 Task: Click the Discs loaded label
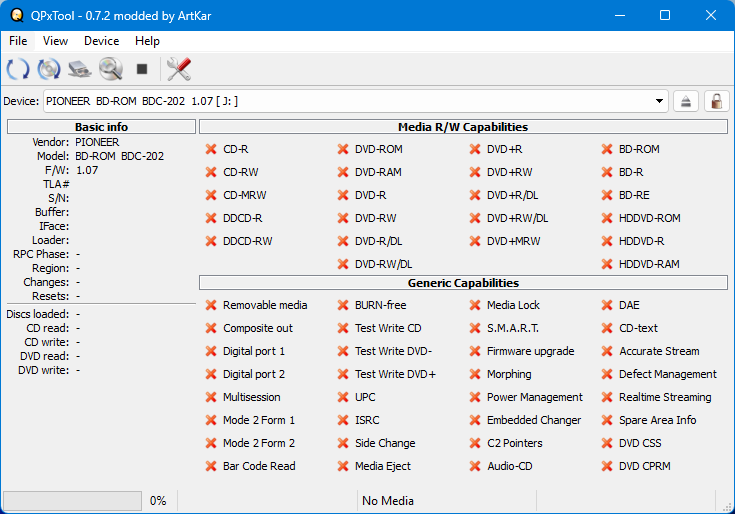pyautogui.click(x=38, y=314)
